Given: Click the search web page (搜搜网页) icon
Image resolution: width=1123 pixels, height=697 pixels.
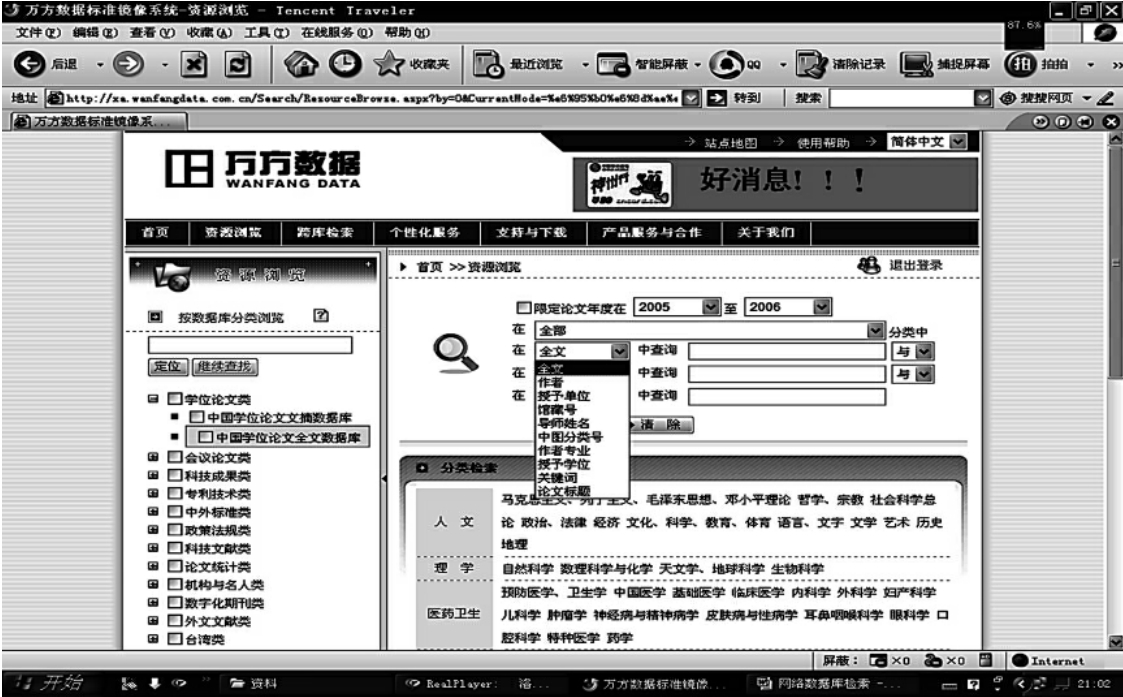Looking at the screenshot, I should [1008, 98].
